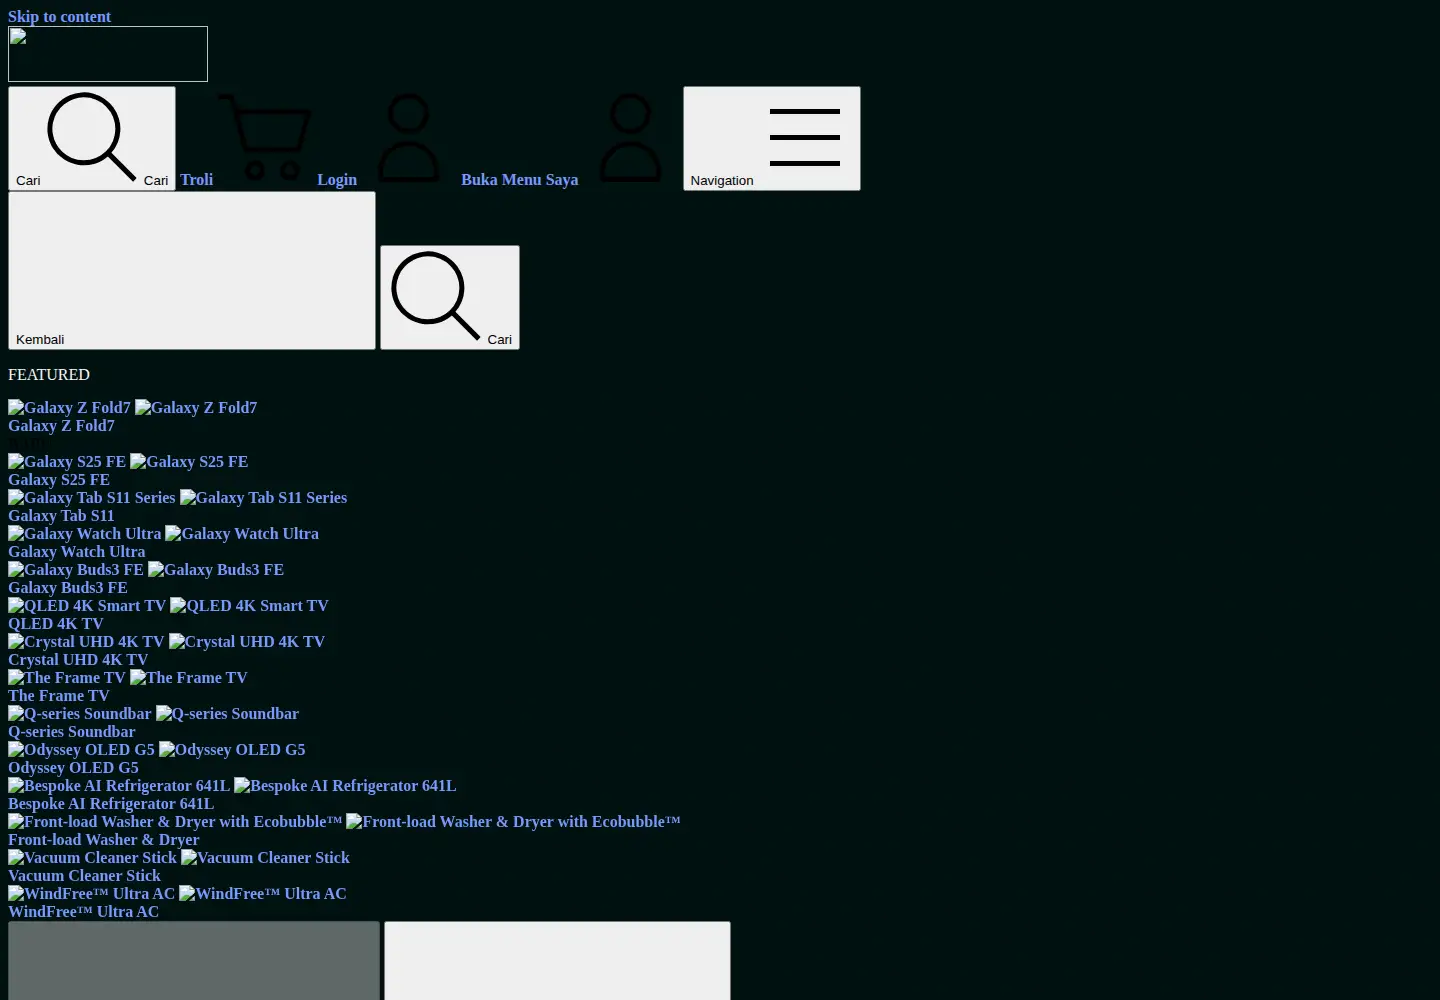Viewport: 1440px width, 1000px height.
Task: Click second Galaxy Watch Ultra image
Action: pyautogui.click(x=242, y=534)
